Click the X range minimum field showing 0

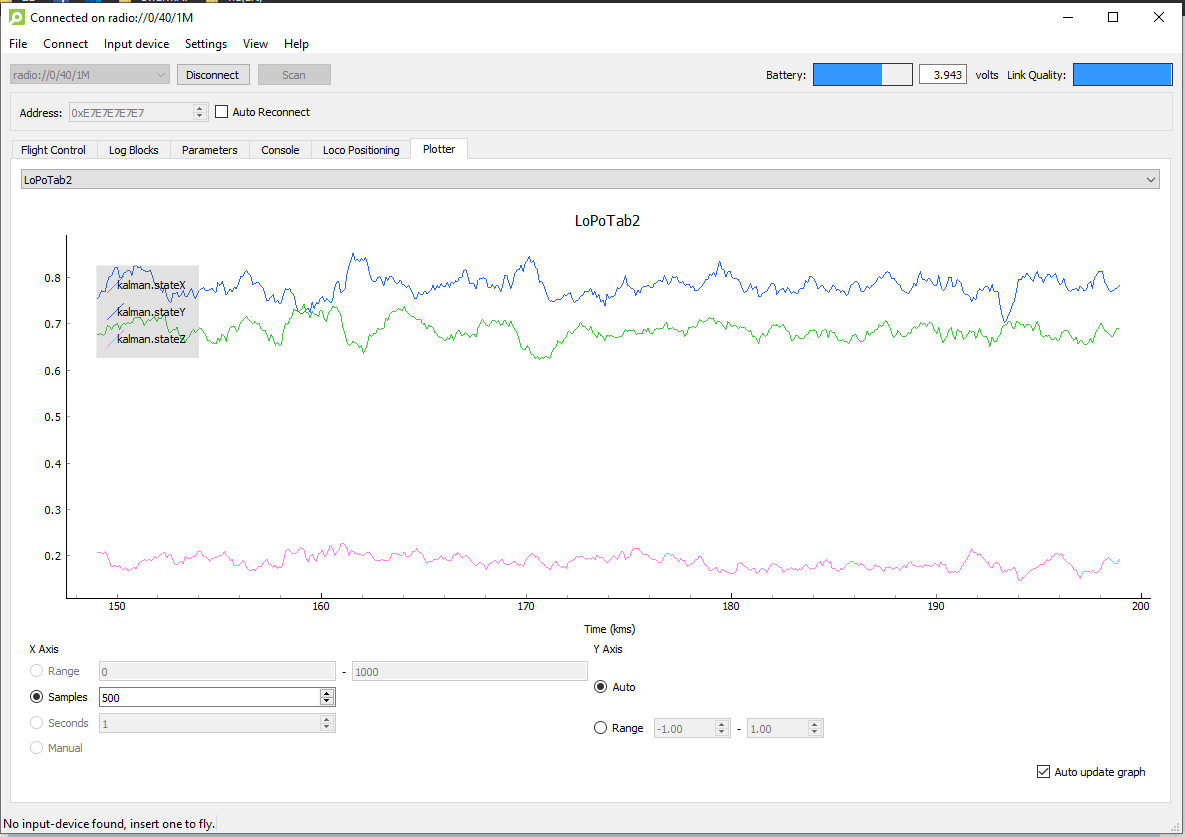tap(217, 672)
